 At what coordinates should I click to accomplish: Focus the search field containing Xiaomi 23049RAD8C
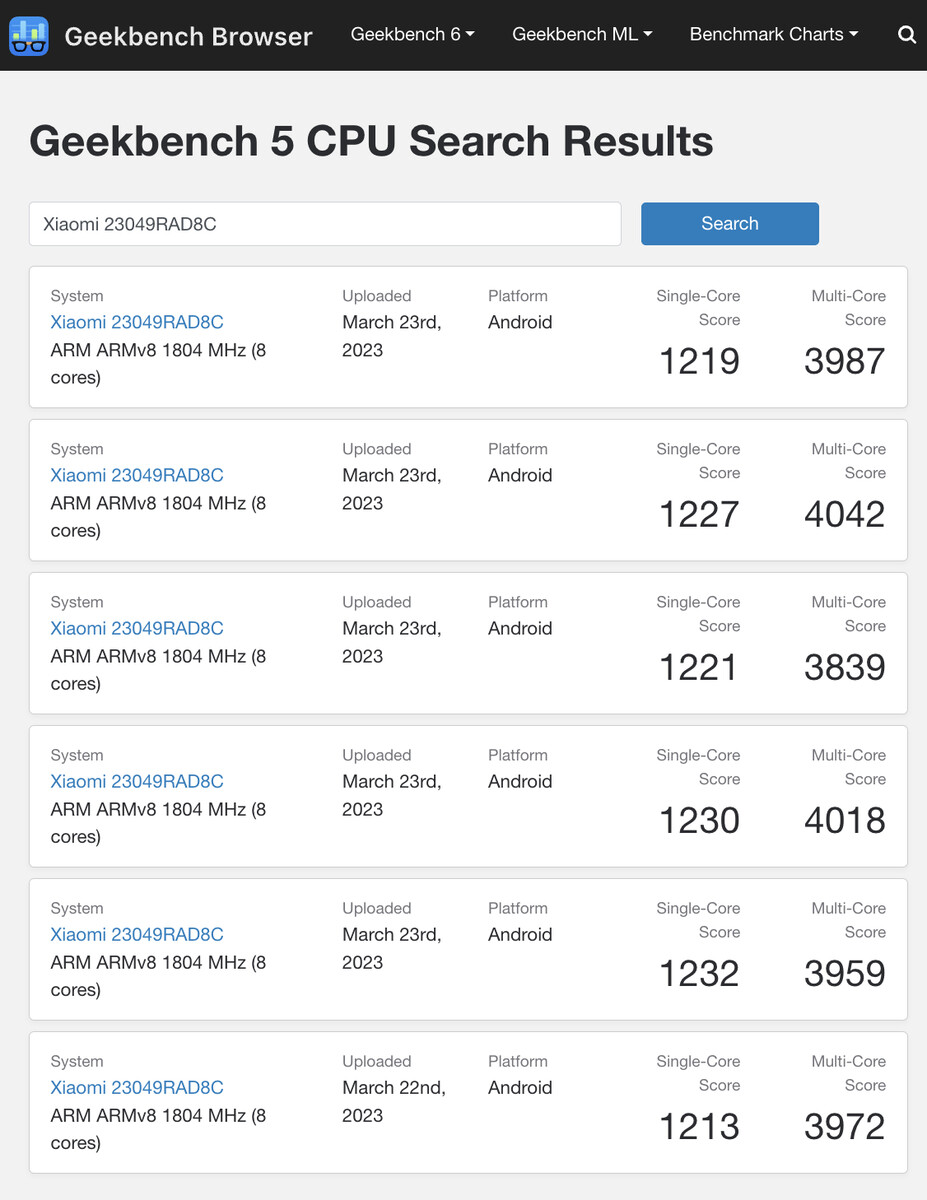point(325,224)
